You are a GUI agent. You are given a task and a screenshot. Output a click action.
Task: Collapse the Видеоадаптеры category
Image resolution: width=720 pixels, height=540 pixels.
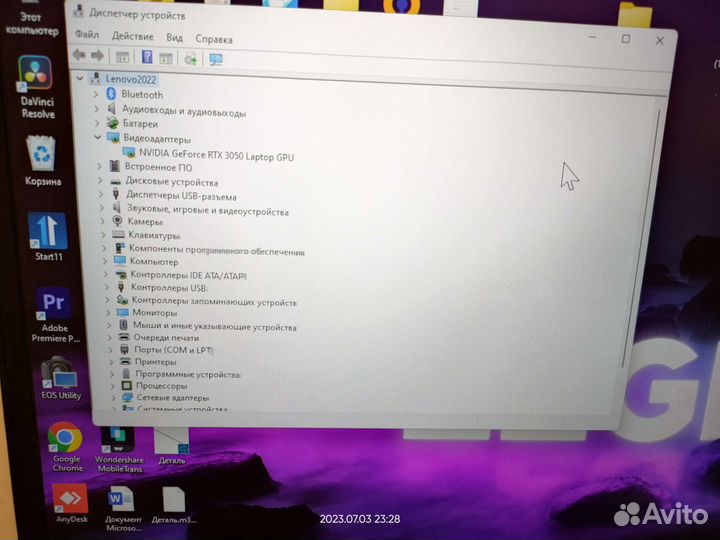tap(97, 137)
